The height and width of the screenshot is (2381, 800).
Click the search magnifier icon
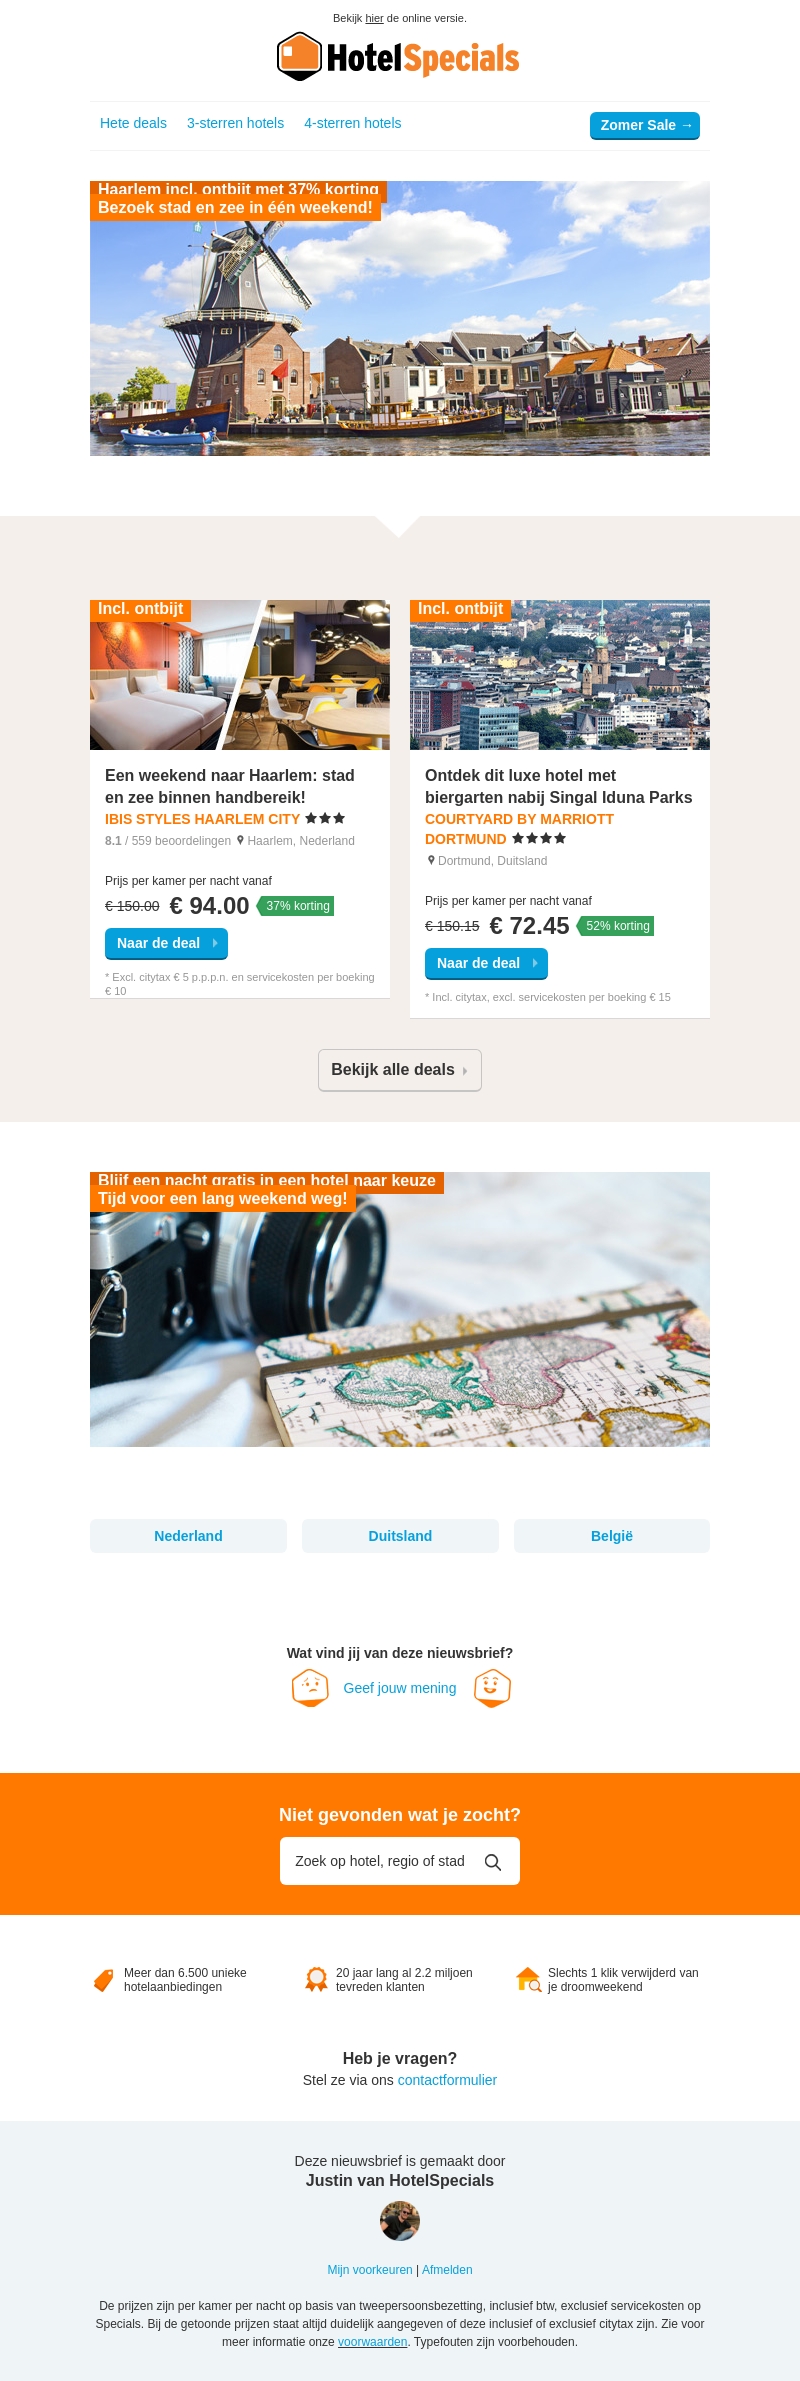click(x=493, y=1862)
